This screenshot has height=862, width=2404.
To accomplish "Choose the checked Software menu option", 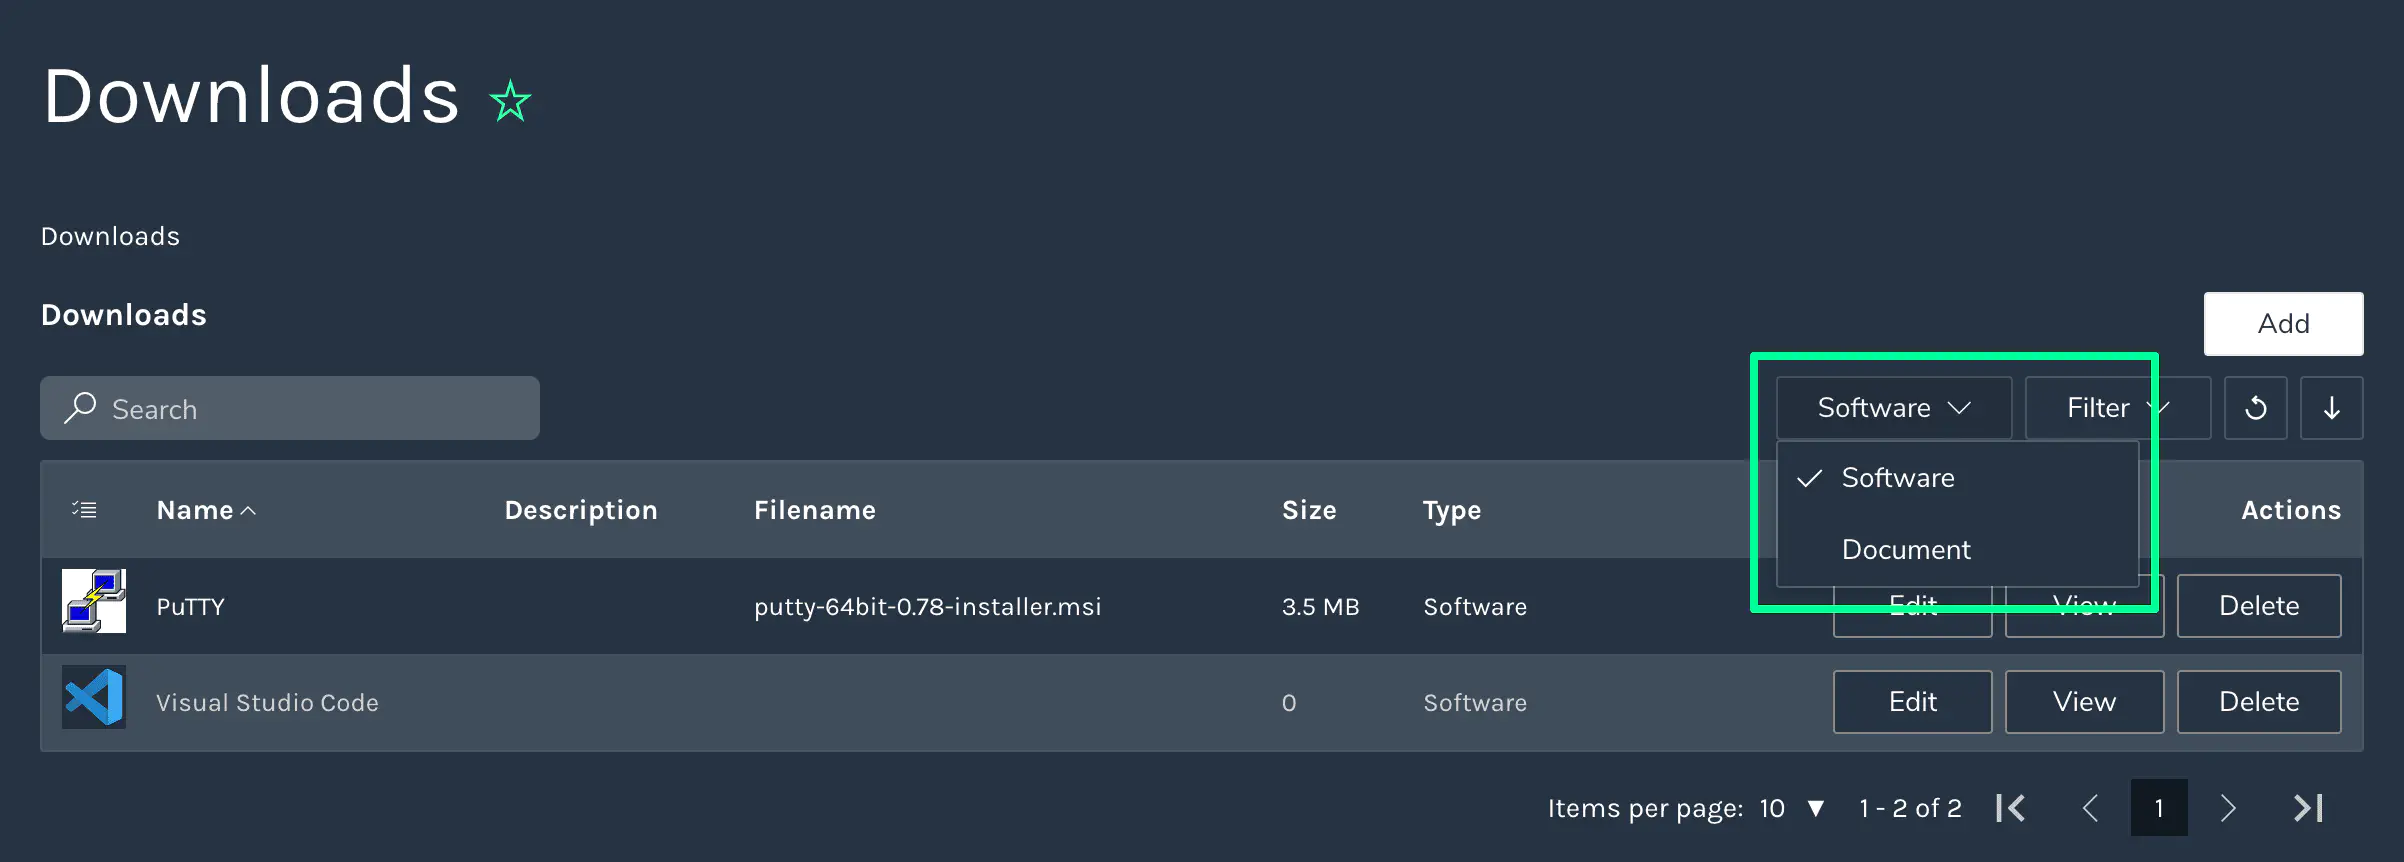I will (1897, 478).
